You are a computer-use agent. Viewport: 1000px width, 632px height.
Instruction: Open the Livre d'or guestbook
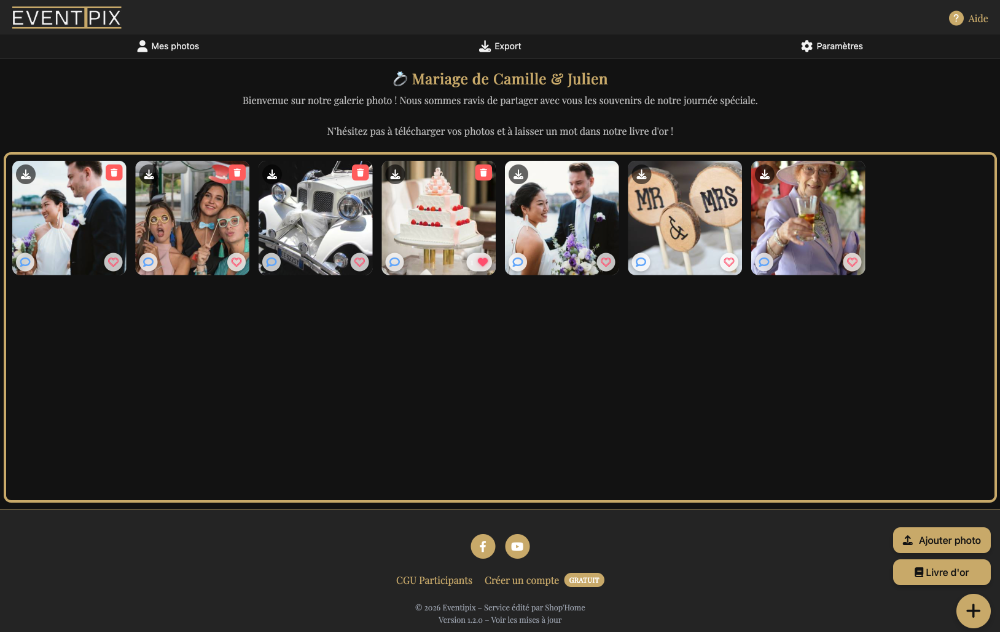941,572
